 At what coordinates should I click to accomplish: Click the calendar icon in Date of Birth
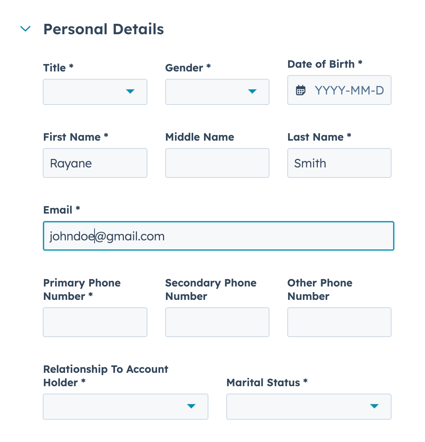[x=300, y=90]
